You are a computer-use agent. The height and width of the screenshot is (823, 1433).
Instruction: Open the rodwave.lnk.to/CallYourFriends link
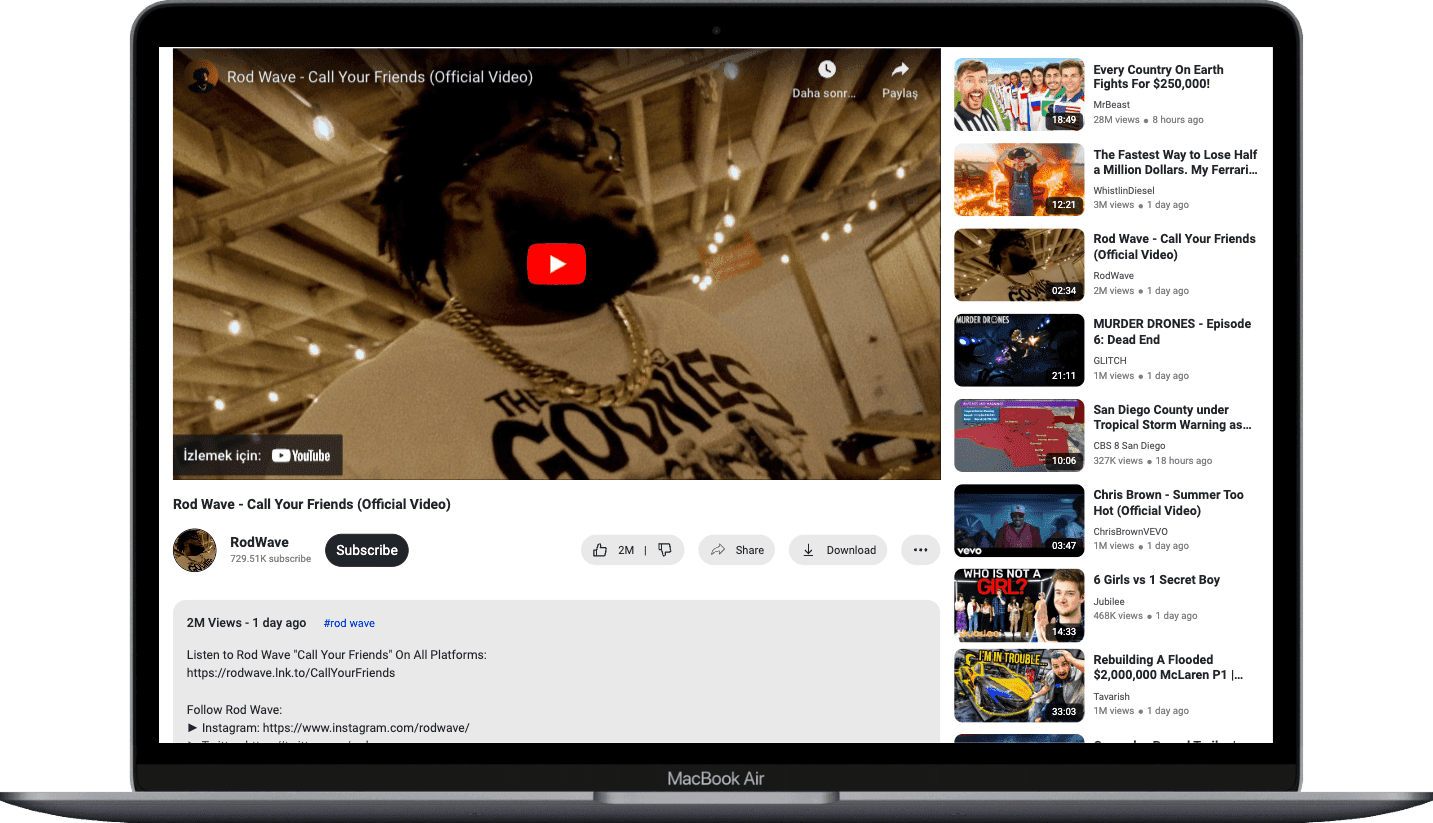point(291,673)
